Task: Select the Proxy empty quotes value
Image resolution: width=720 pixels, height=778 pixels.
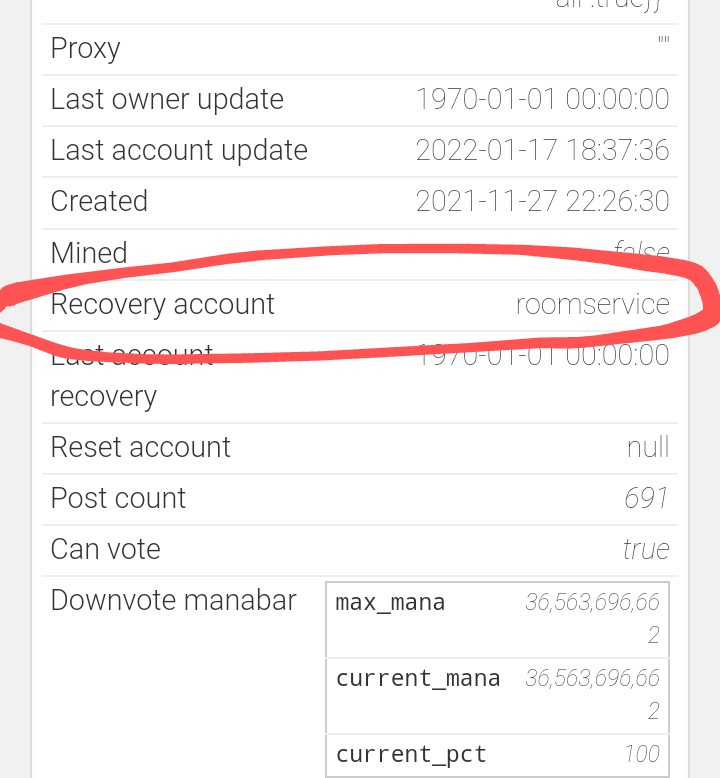Action: click(663, 40)
